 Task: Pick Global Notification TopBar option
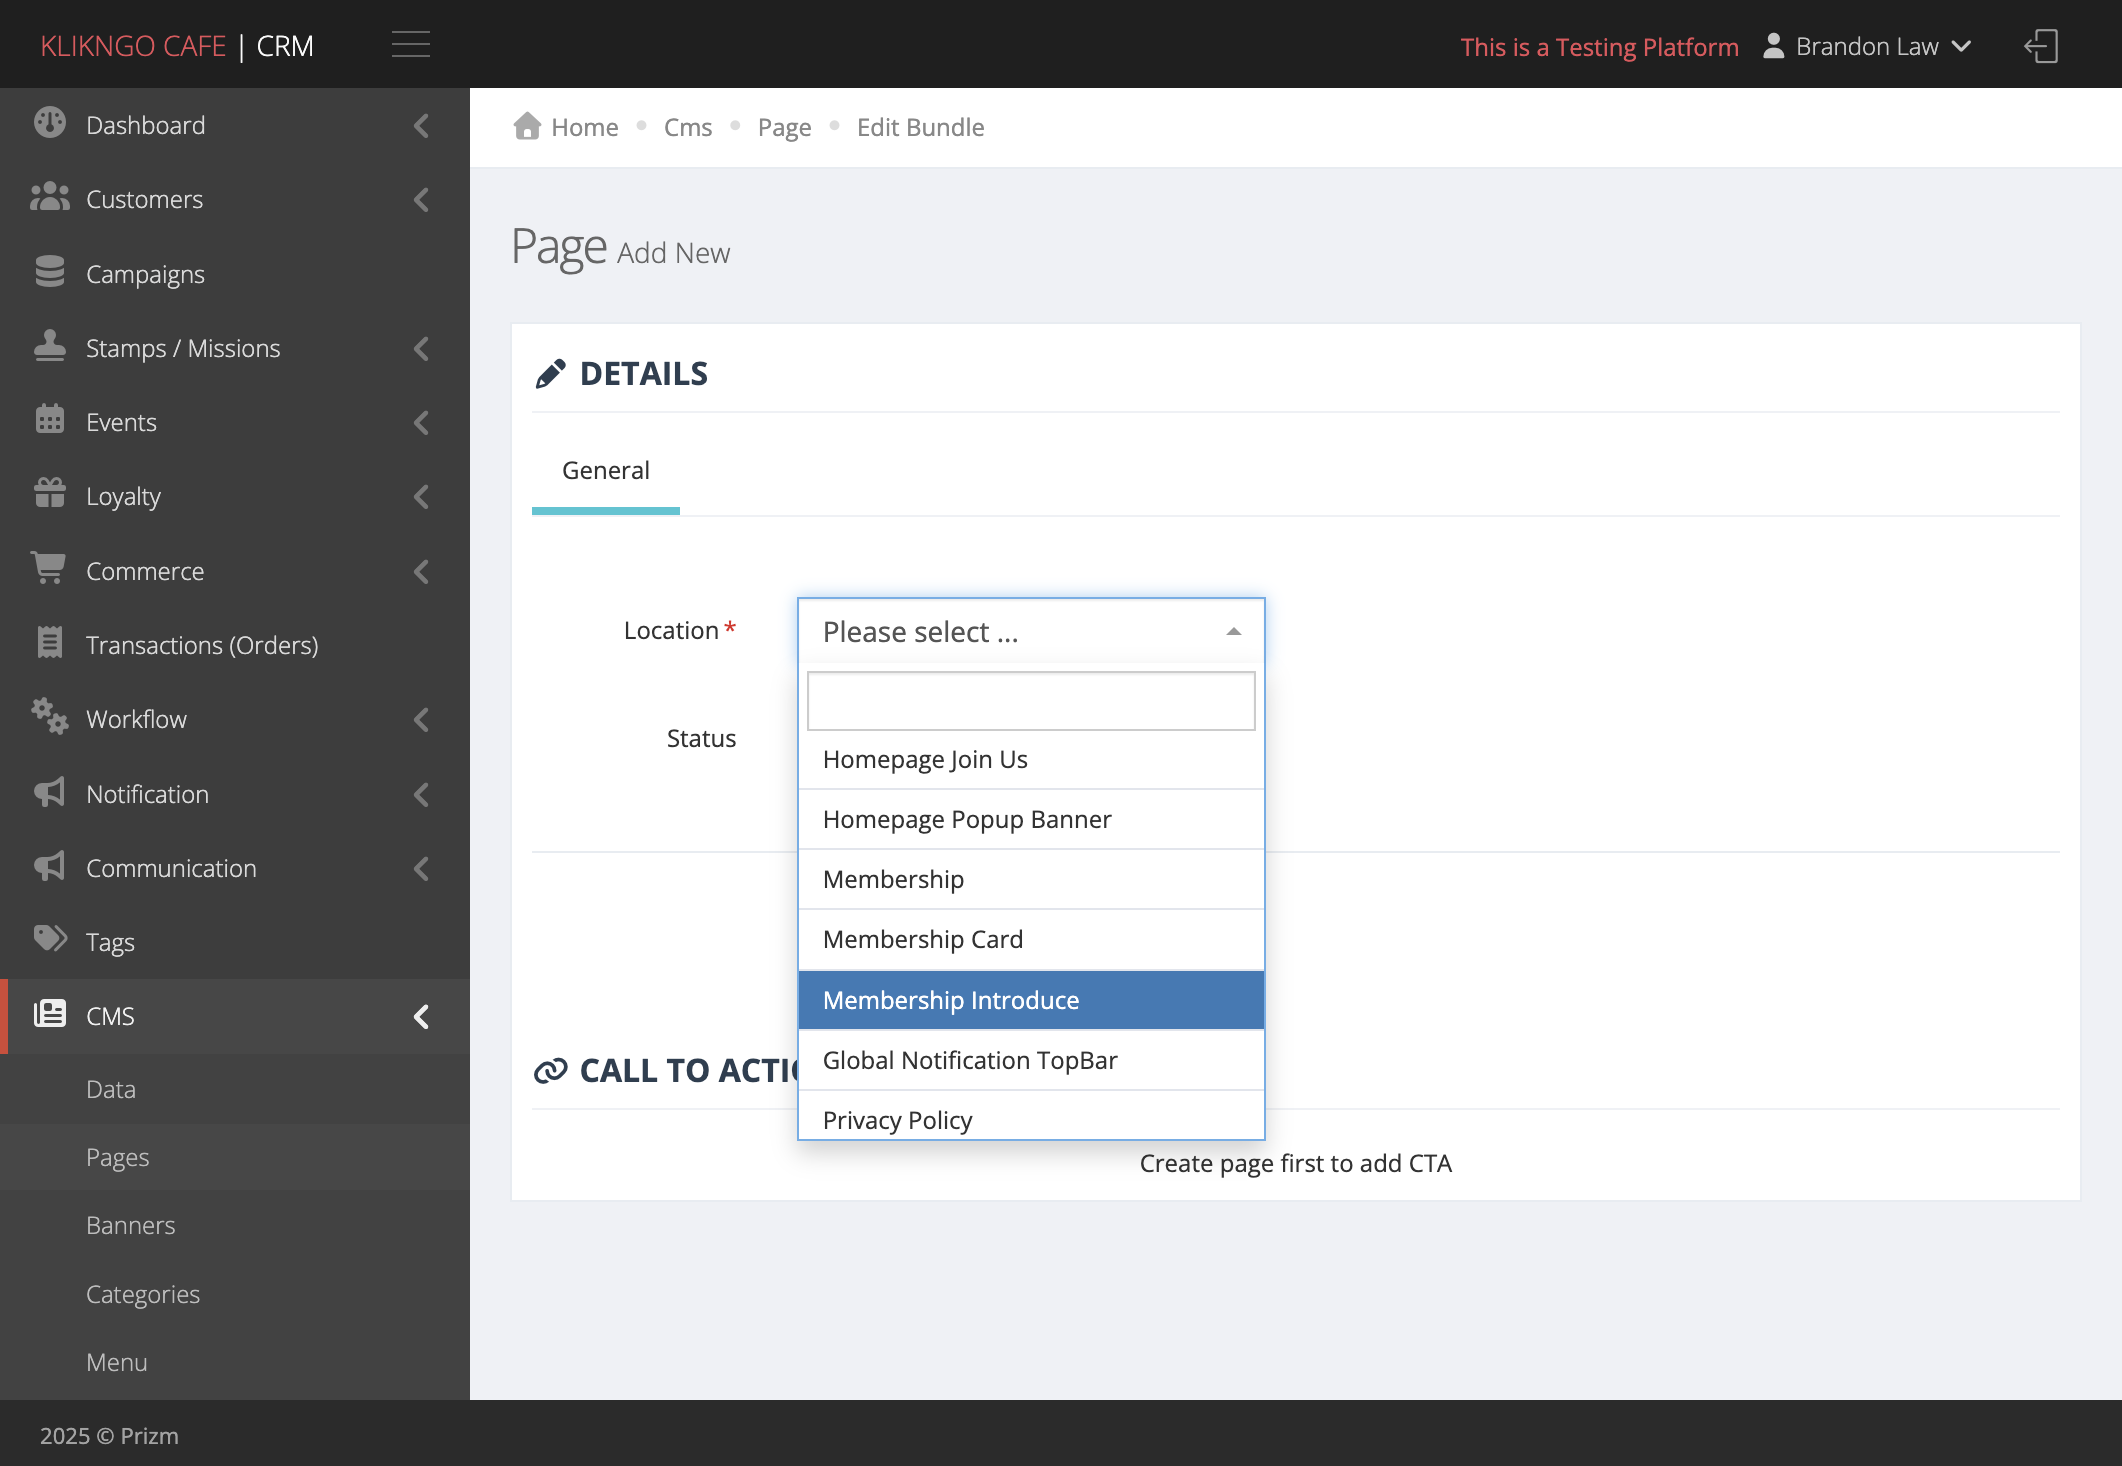coord(1031,1060)
